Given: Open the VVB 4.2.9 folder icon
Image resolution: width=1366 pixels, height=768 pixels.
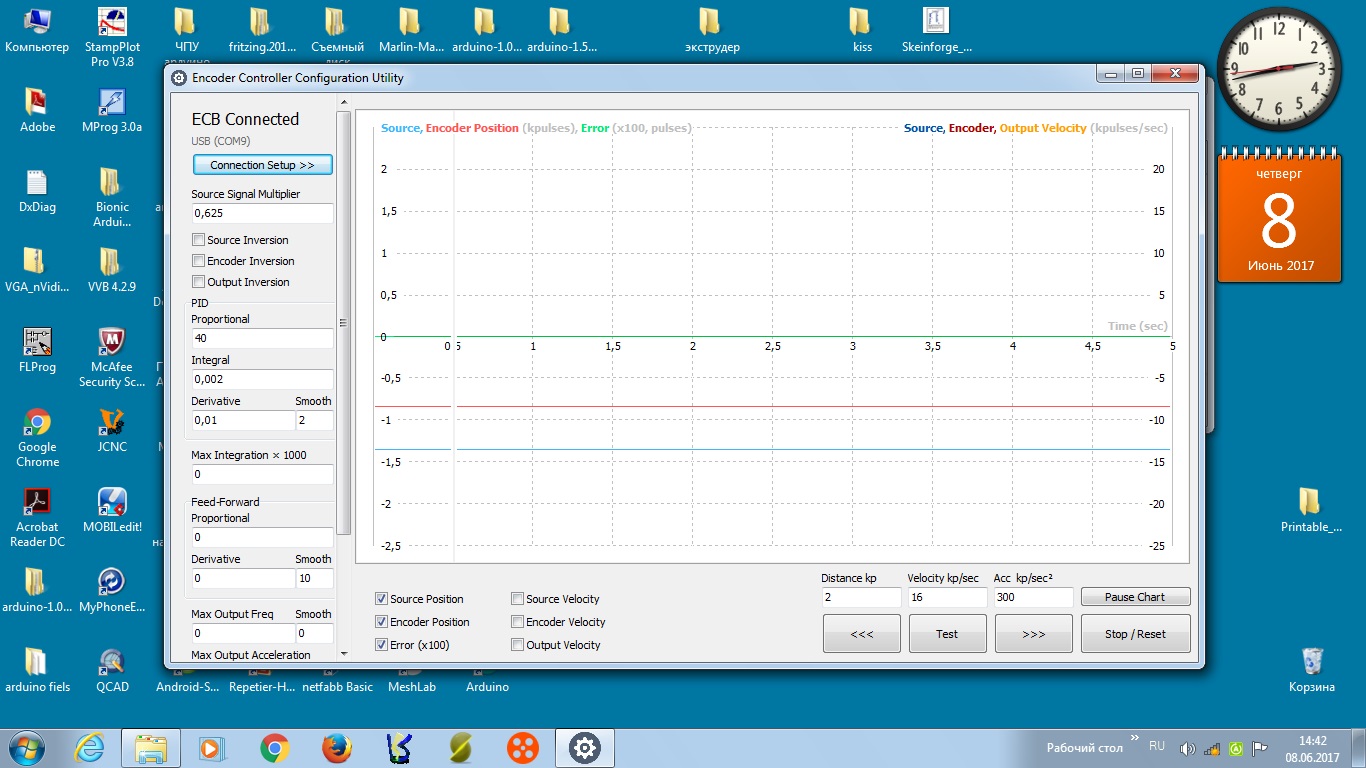Looking at the screenshot, I should tap(112, 270).
